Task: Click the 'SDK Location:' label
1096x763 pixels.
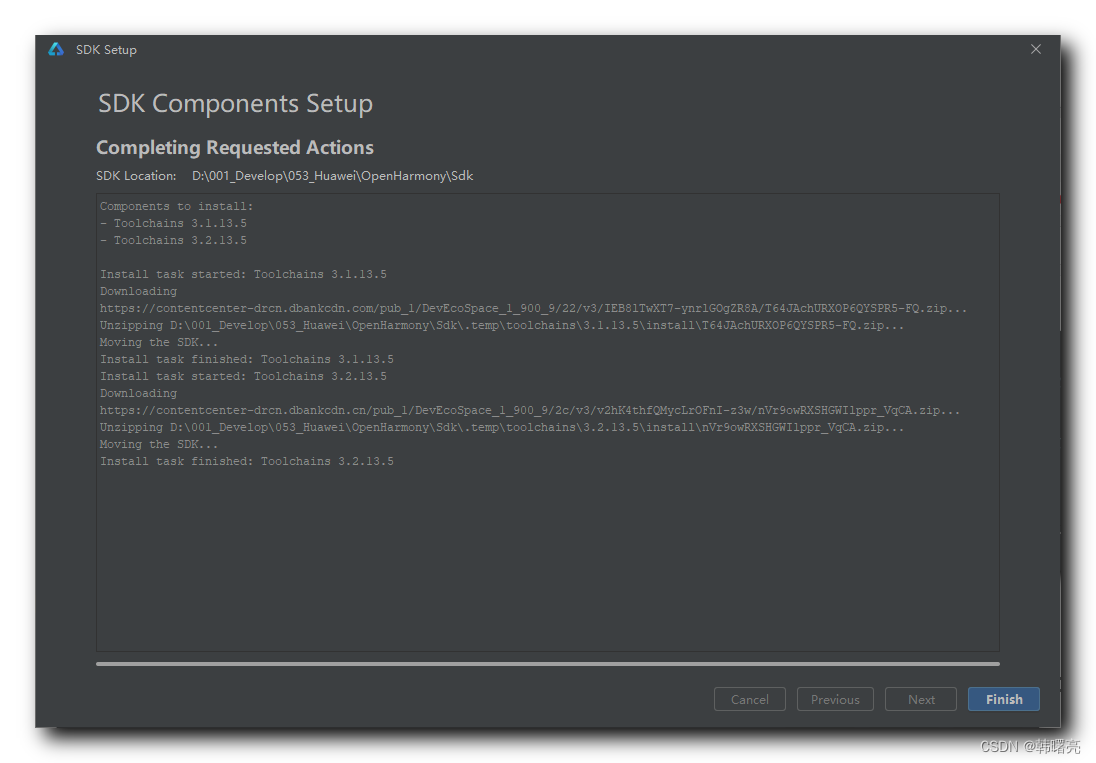Action: click(136, 176)
